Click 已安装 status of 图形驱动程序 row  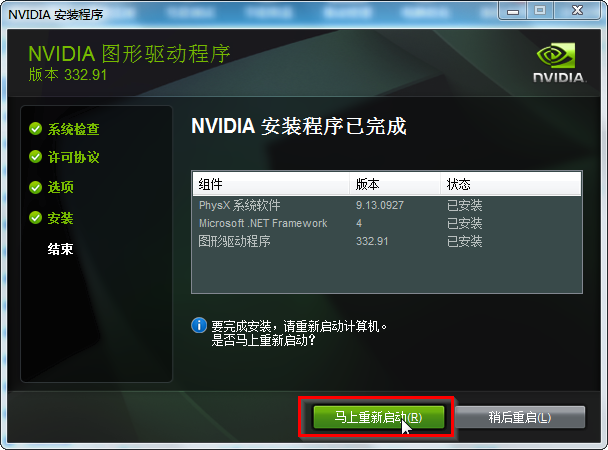click(465, 241)
